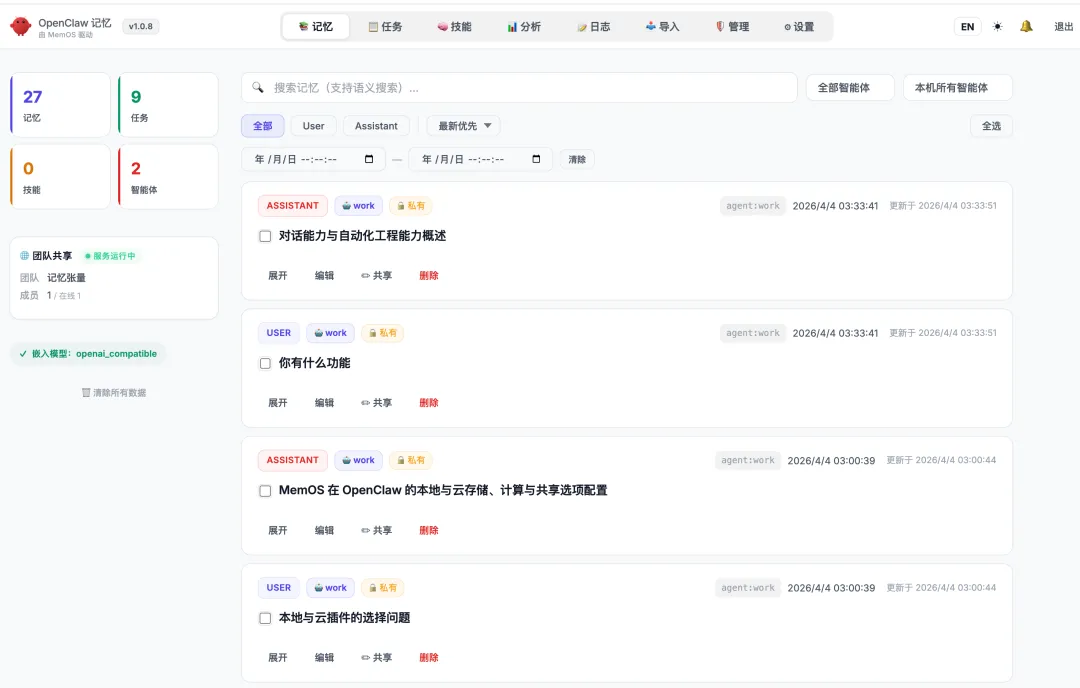Expand the 你有什么功能 memory with 展开

coord(278,403)
